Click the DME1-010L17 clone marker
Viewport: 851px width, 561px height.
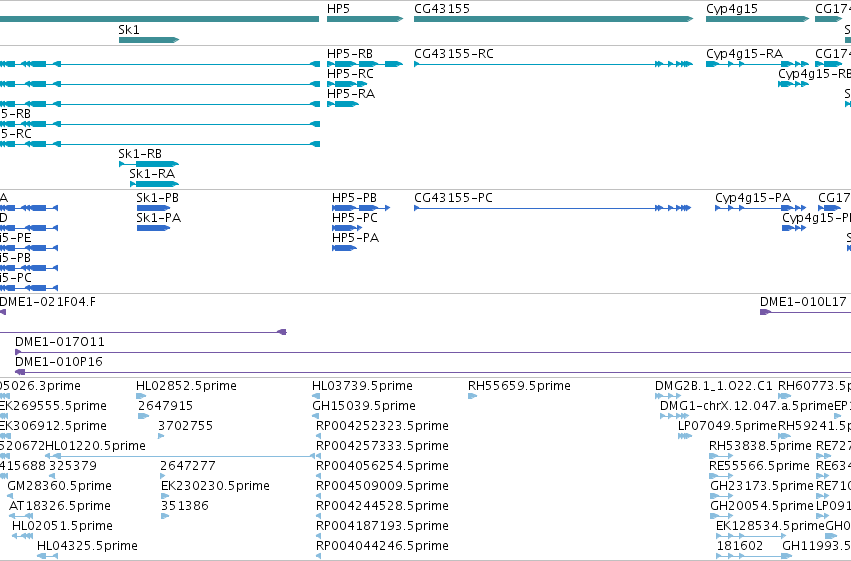pyautogui.click(x=765, y=312)
